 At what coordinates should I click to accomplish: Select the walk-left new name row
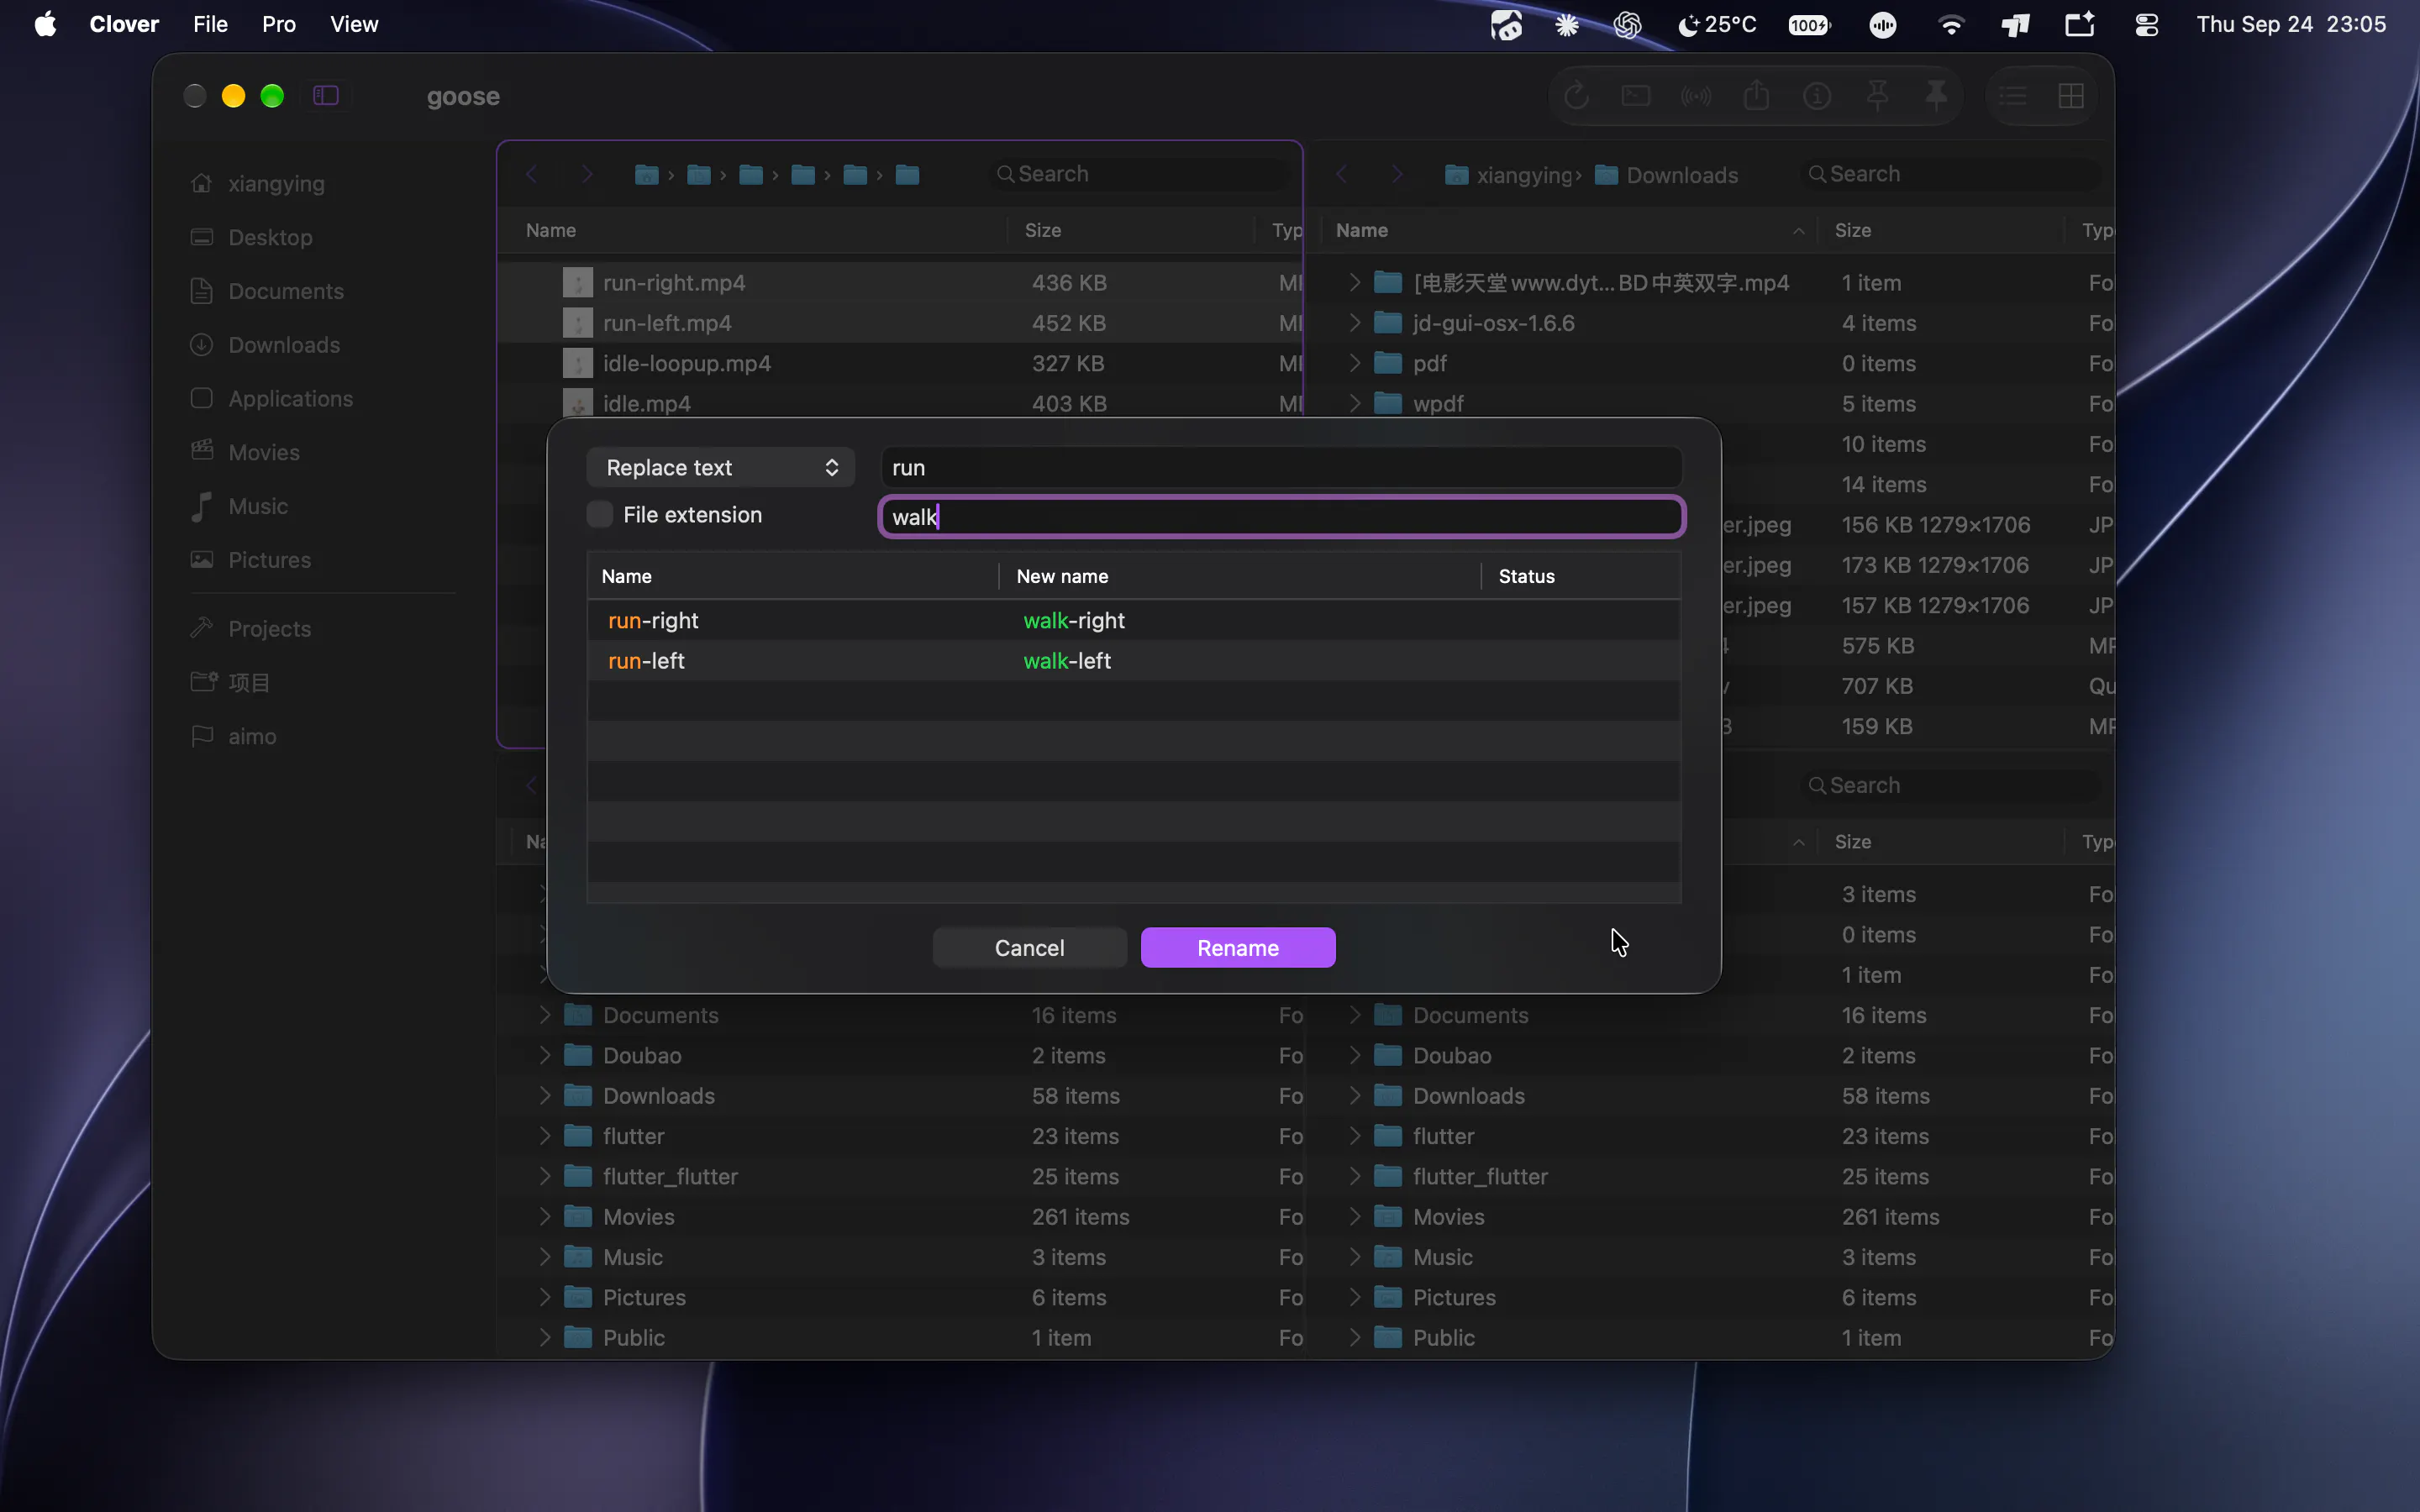1067,661
